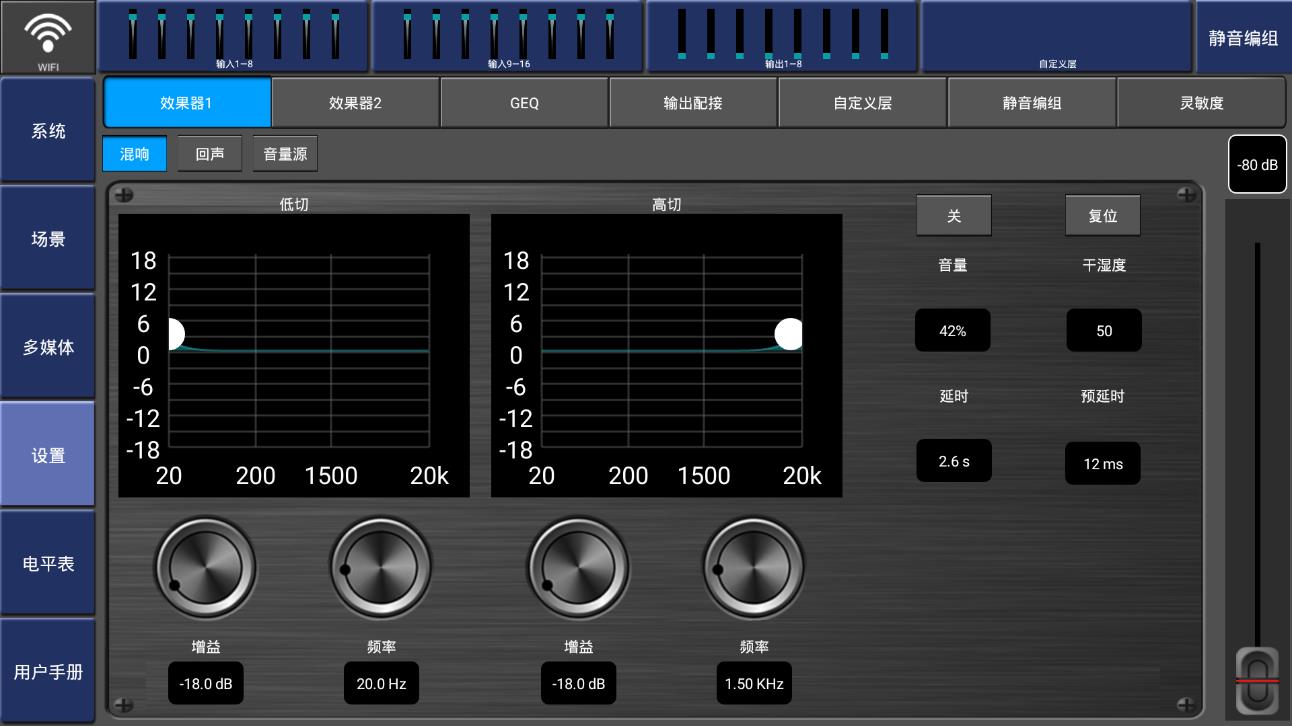Select the 回声 effect sub-tab
Image resolution: width=1292 pixels, height=726 pixels.
pos(210,154)
